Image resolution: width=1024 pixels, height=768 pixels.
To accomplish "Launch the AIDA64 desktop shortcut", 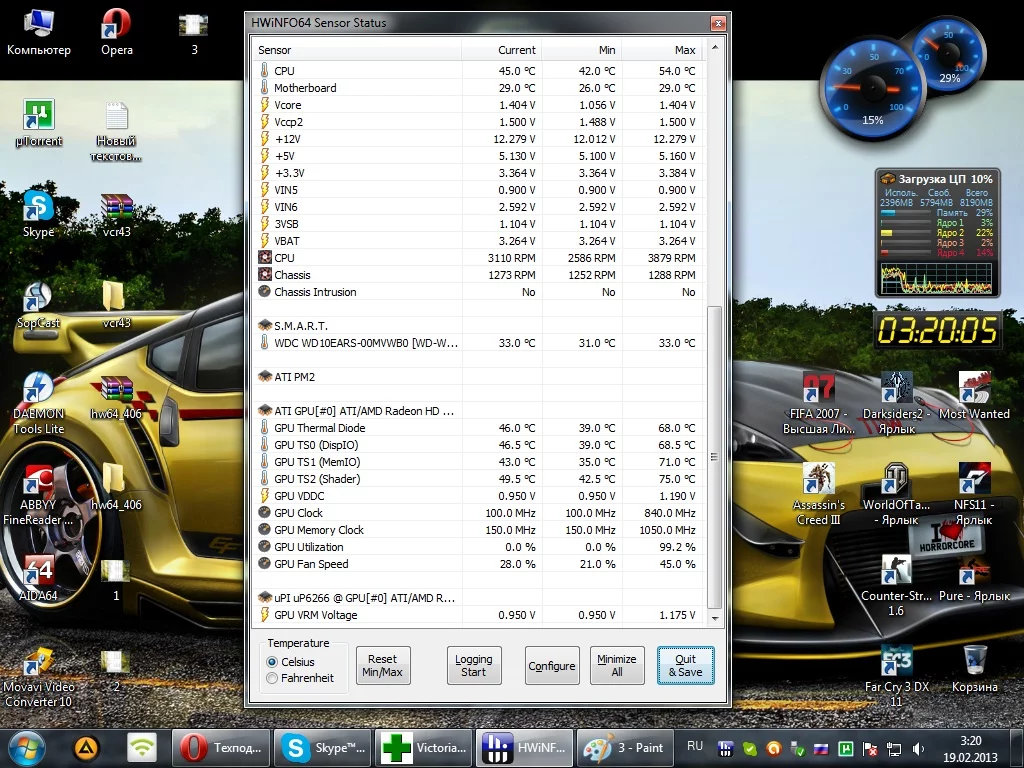I will (39, 579).
